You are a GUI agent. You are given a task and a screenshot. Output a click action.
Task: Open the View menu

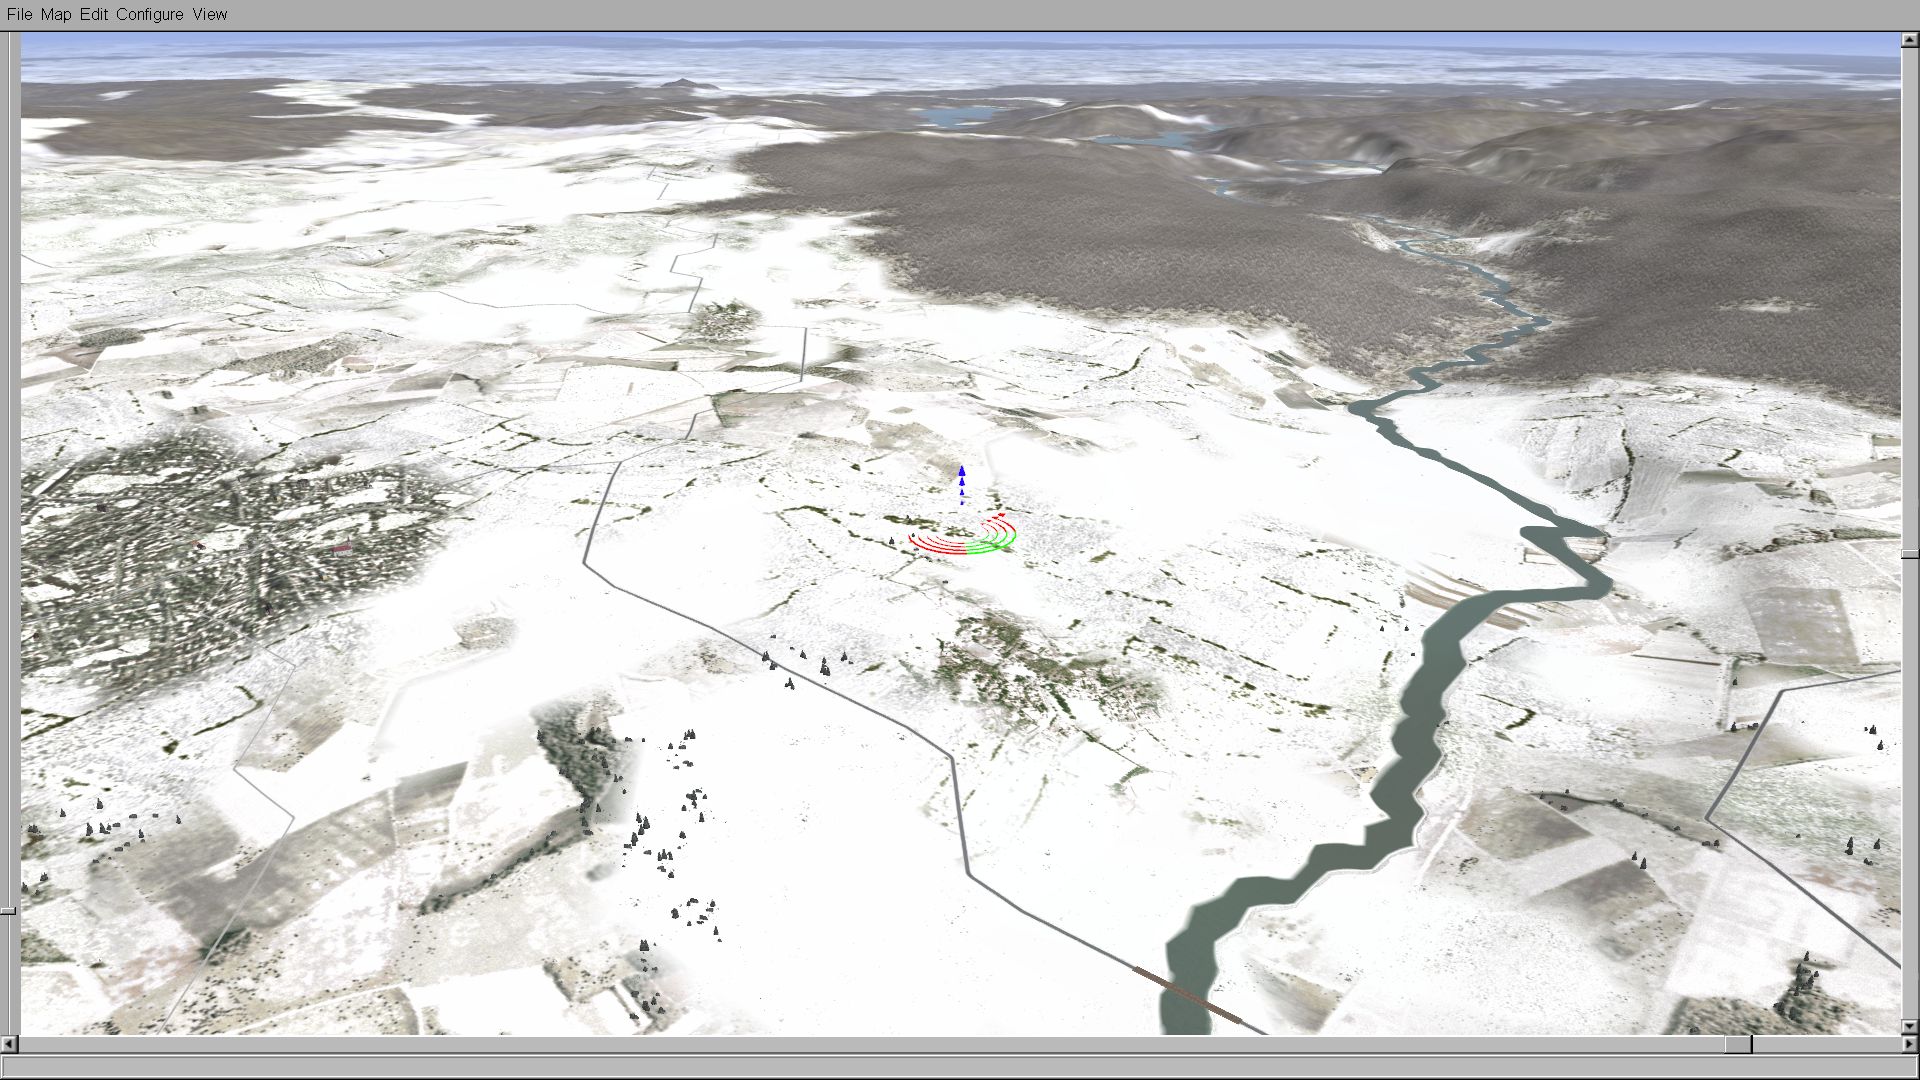[210, 14]
